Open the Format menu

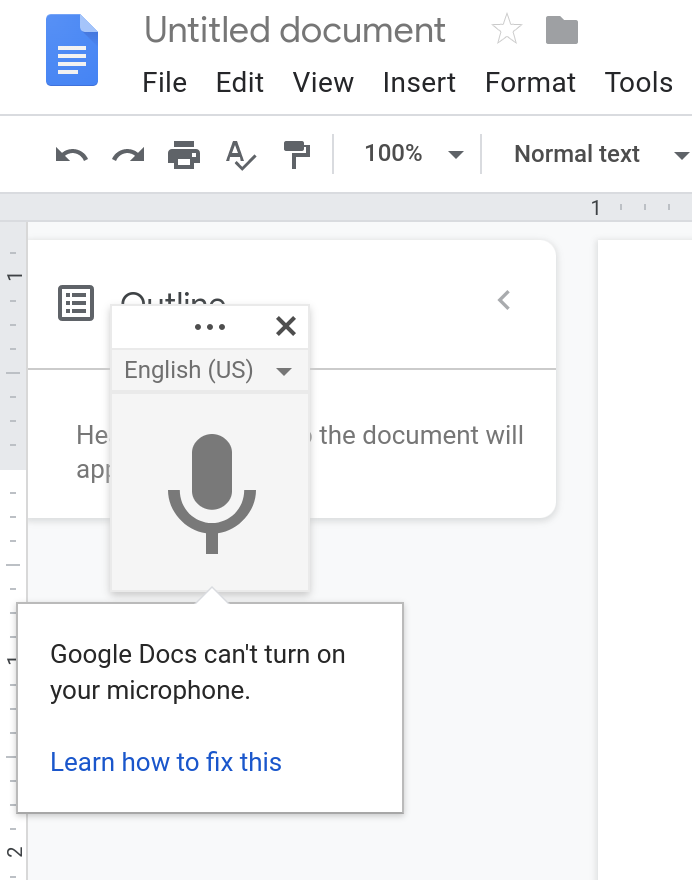tap(530, 83)
